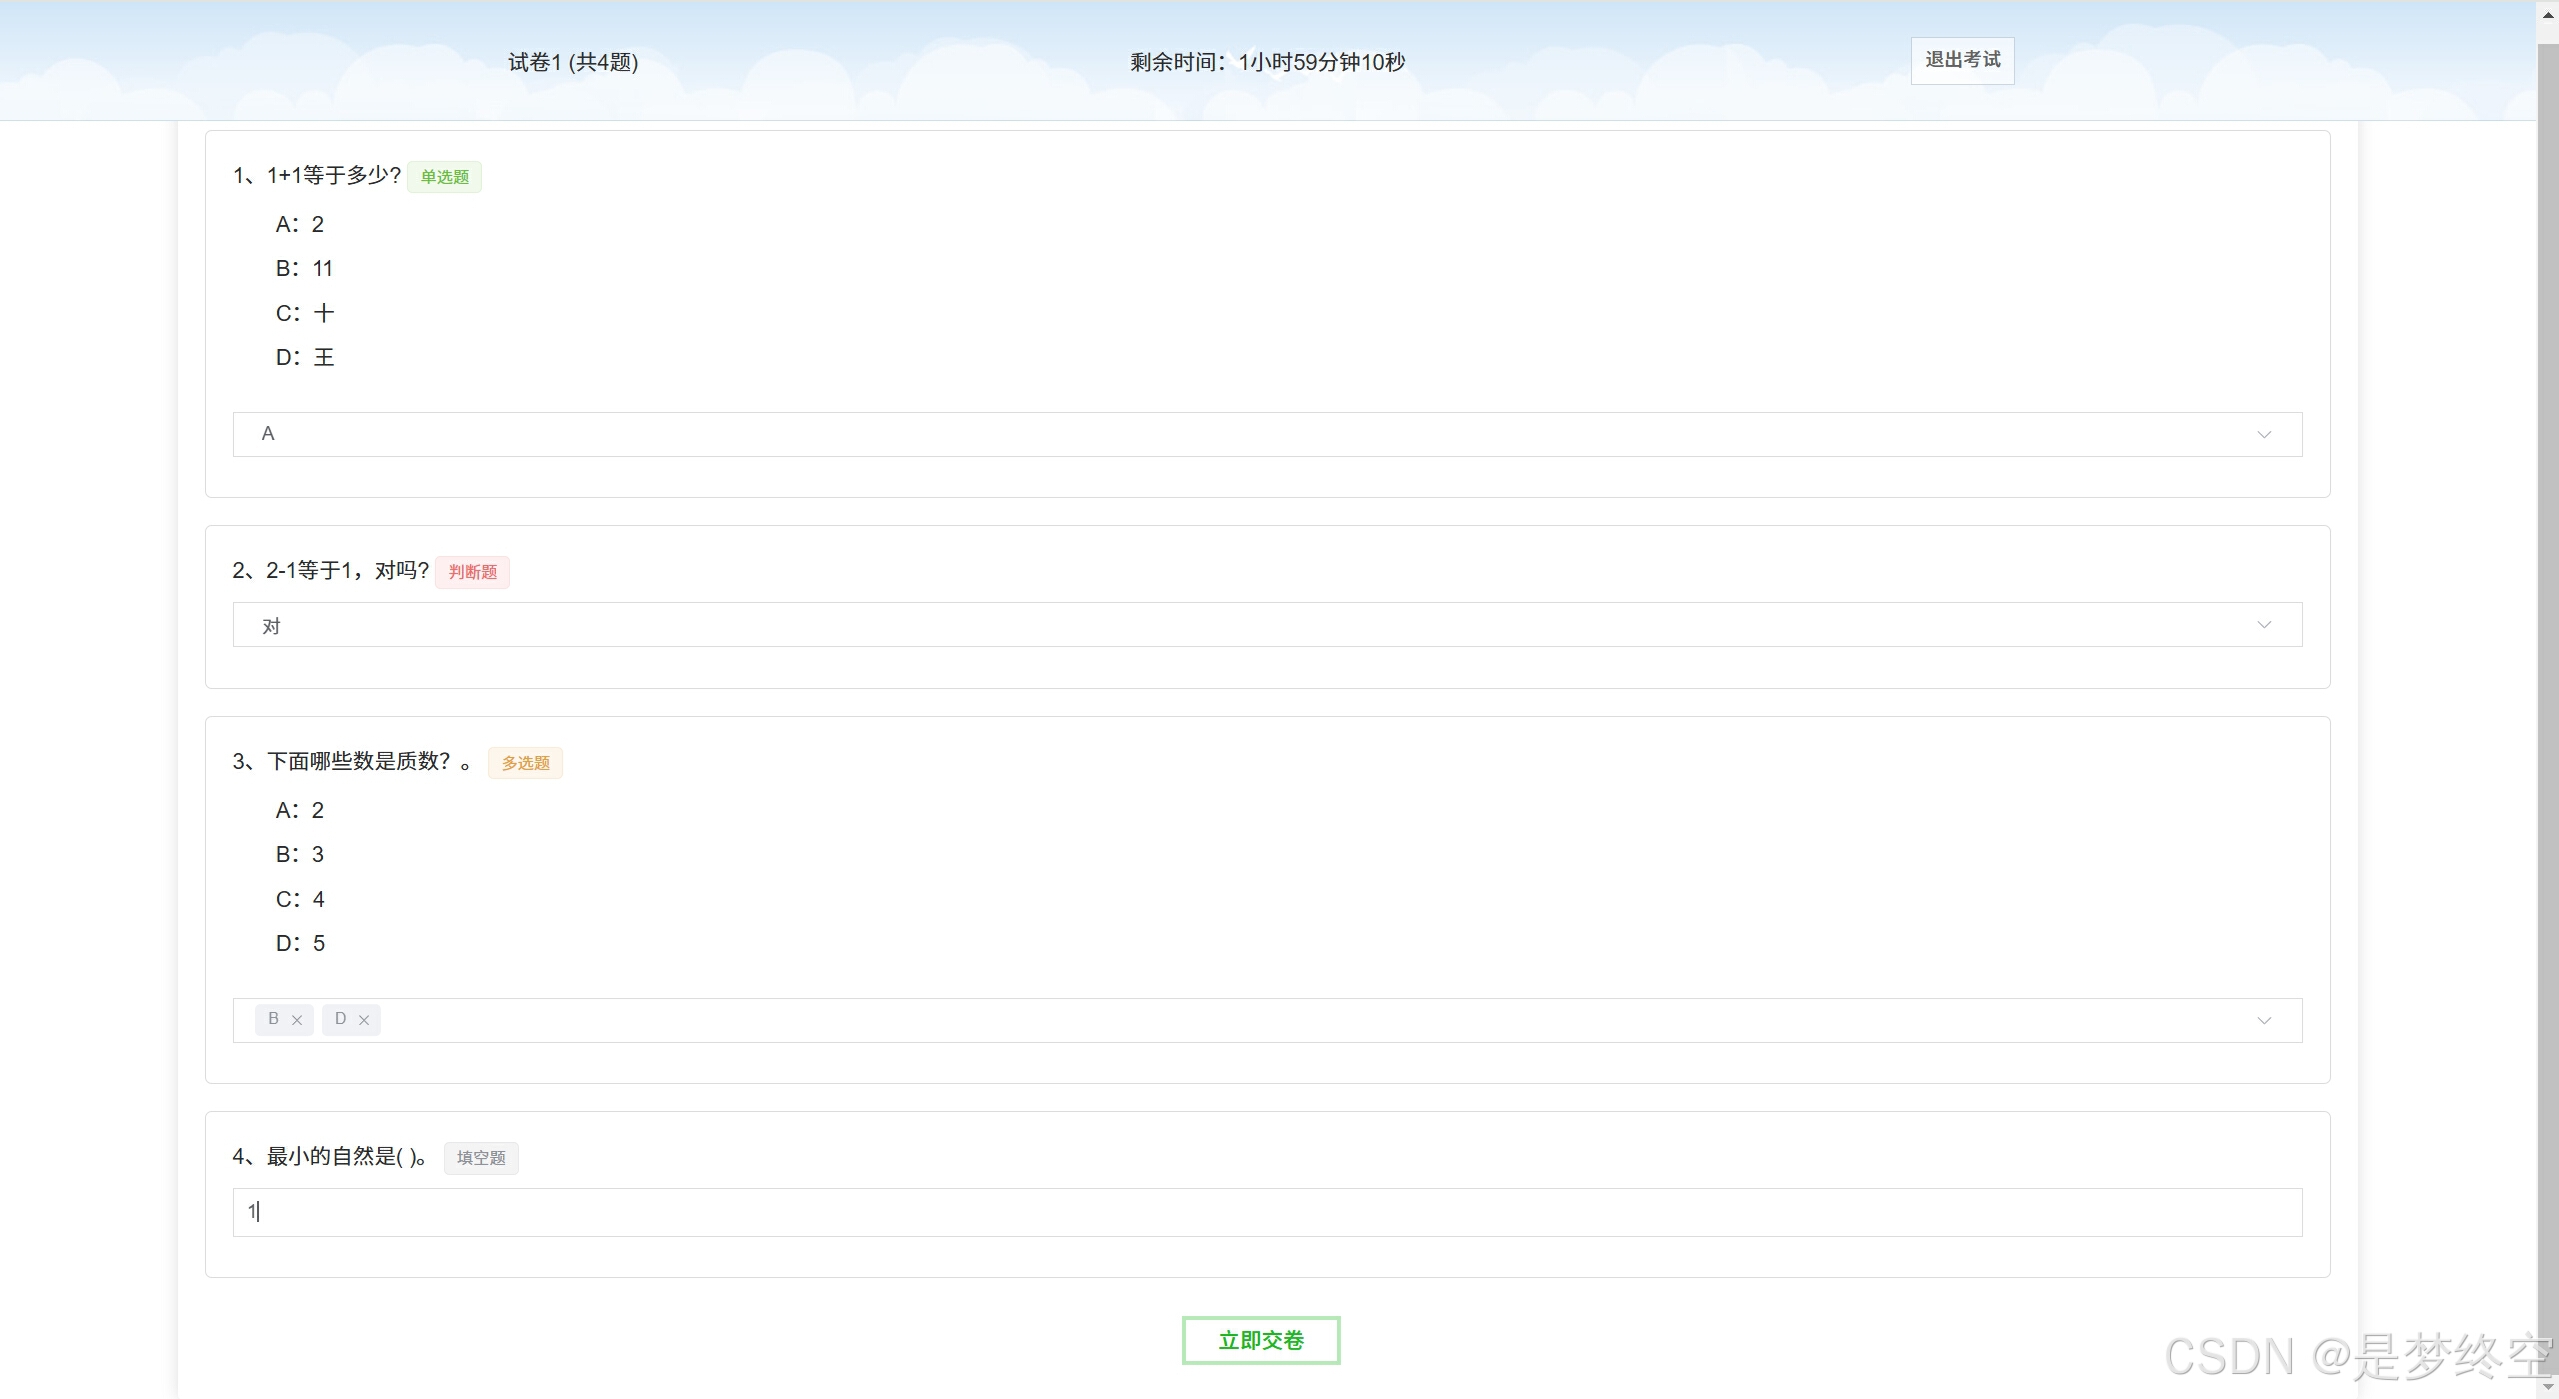Click option A: 2 in question 1

tap(300, 224)
